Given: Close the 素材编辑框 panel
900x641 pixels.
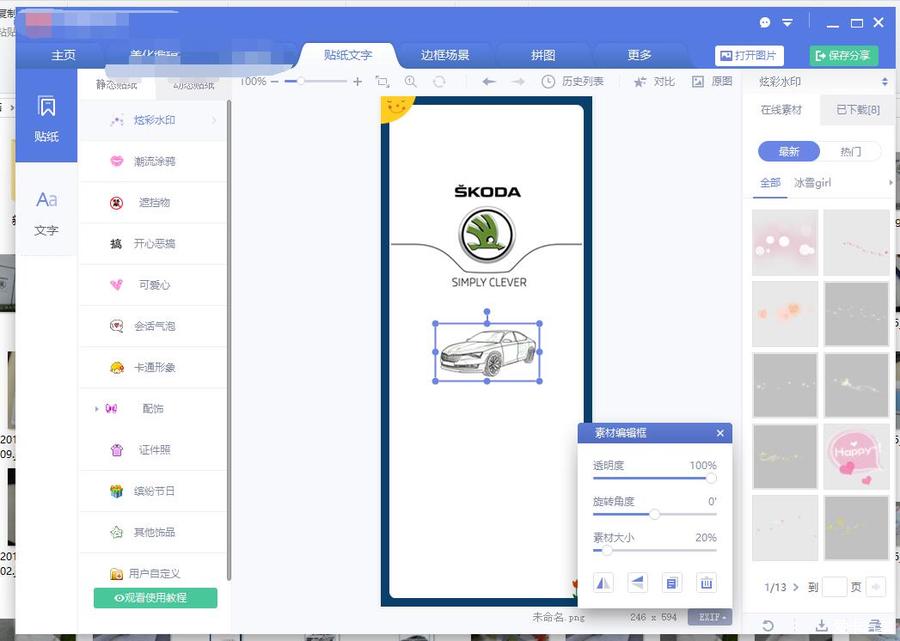Looking at the screenshot, I should click(x=720, y=433).
